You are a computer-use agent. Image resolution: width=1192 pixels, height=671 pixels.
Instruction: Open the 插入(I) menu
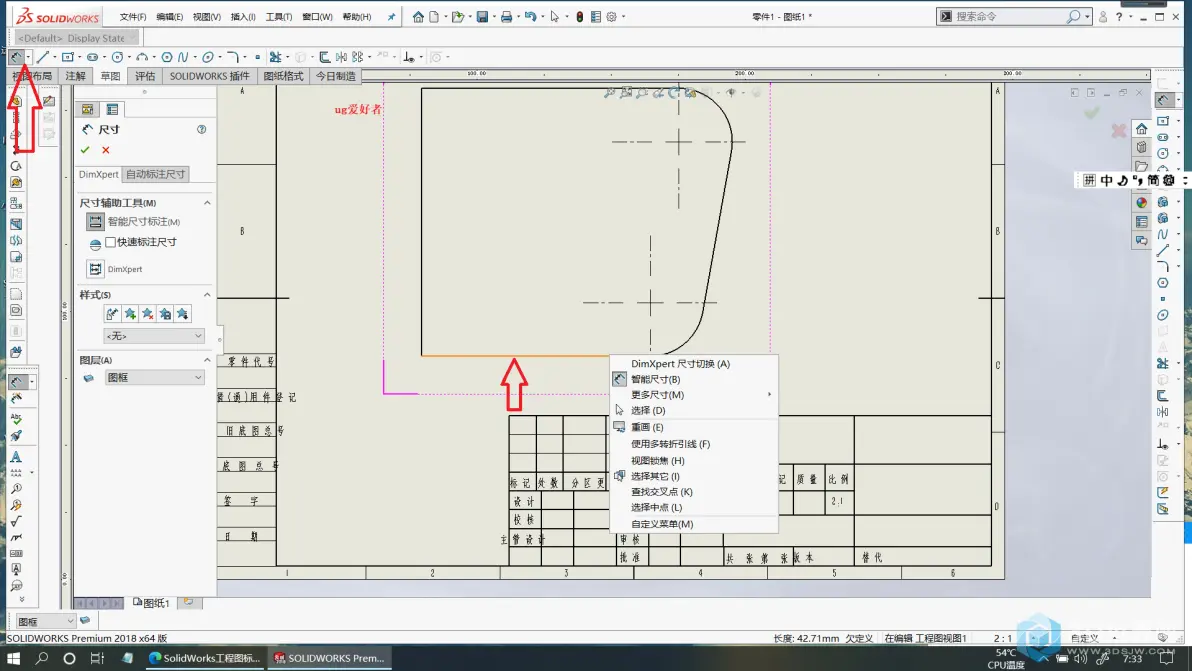(243, 17)
